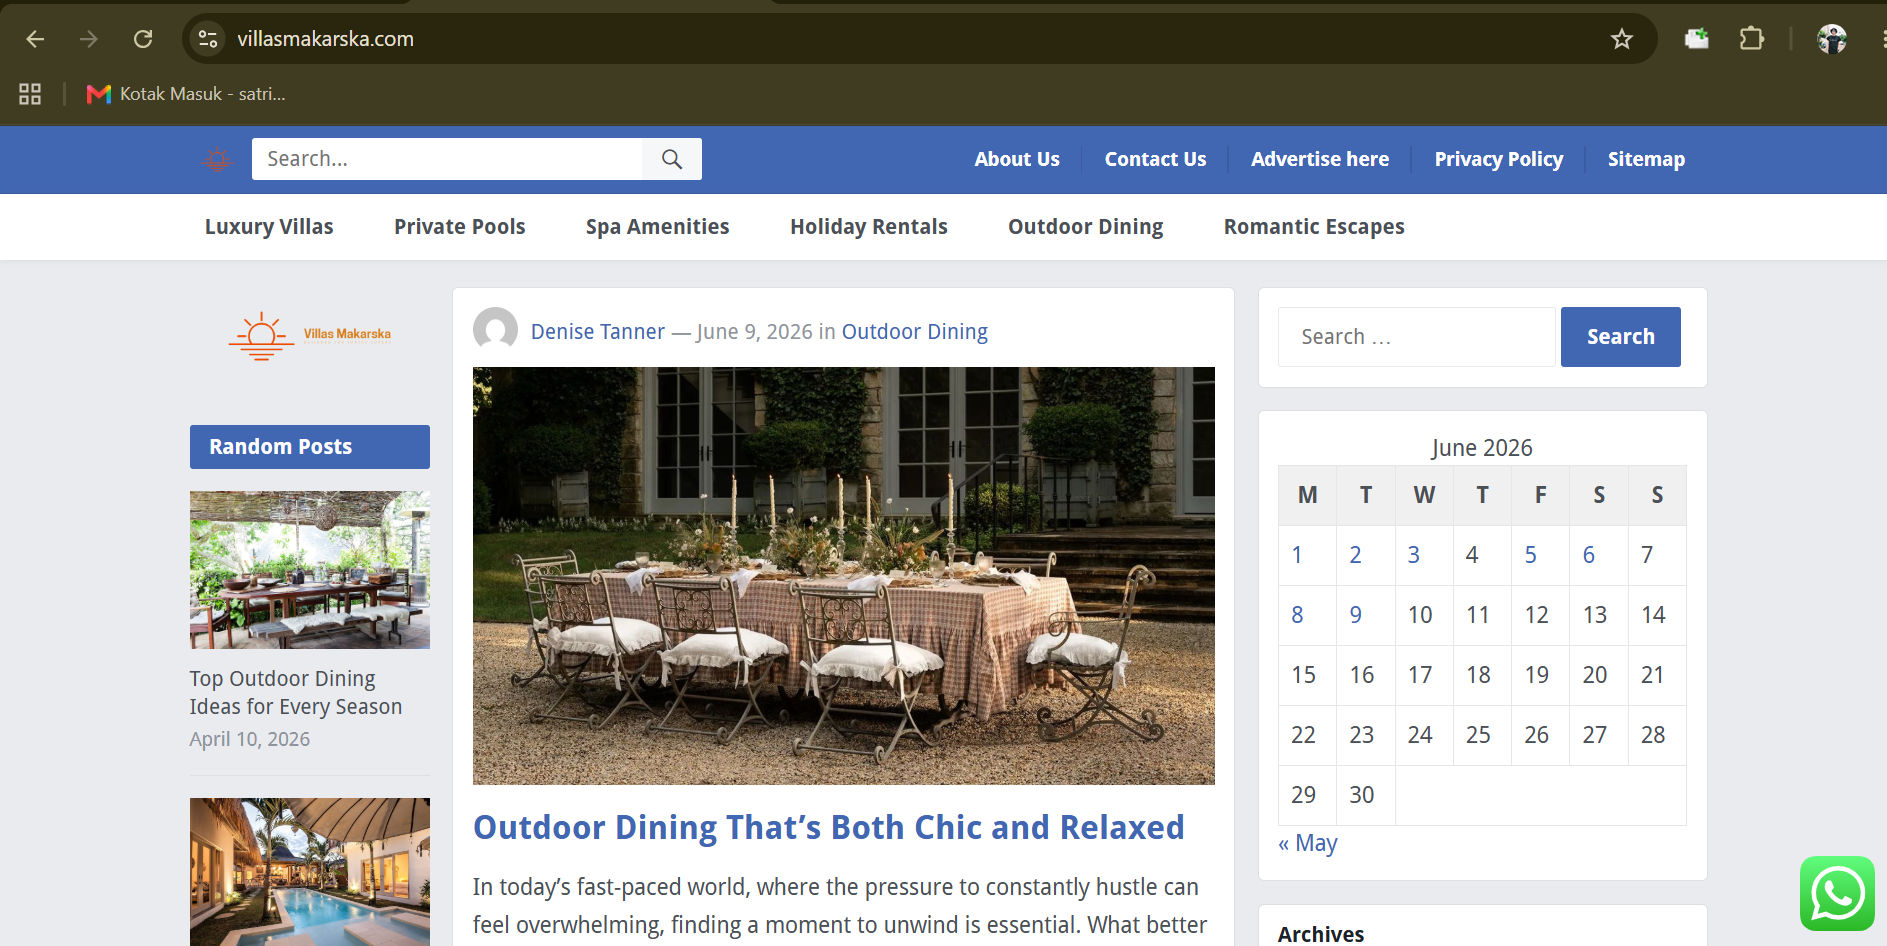Open the apps grid in bookmarks bar
This screenshot has width=1887, height=946.
point(30,94)
